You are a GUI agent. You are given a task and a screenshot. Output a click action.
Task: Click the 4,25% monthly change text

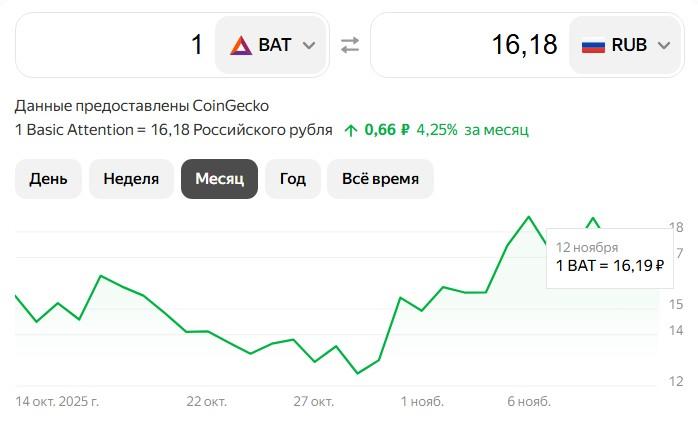[437, 130]
